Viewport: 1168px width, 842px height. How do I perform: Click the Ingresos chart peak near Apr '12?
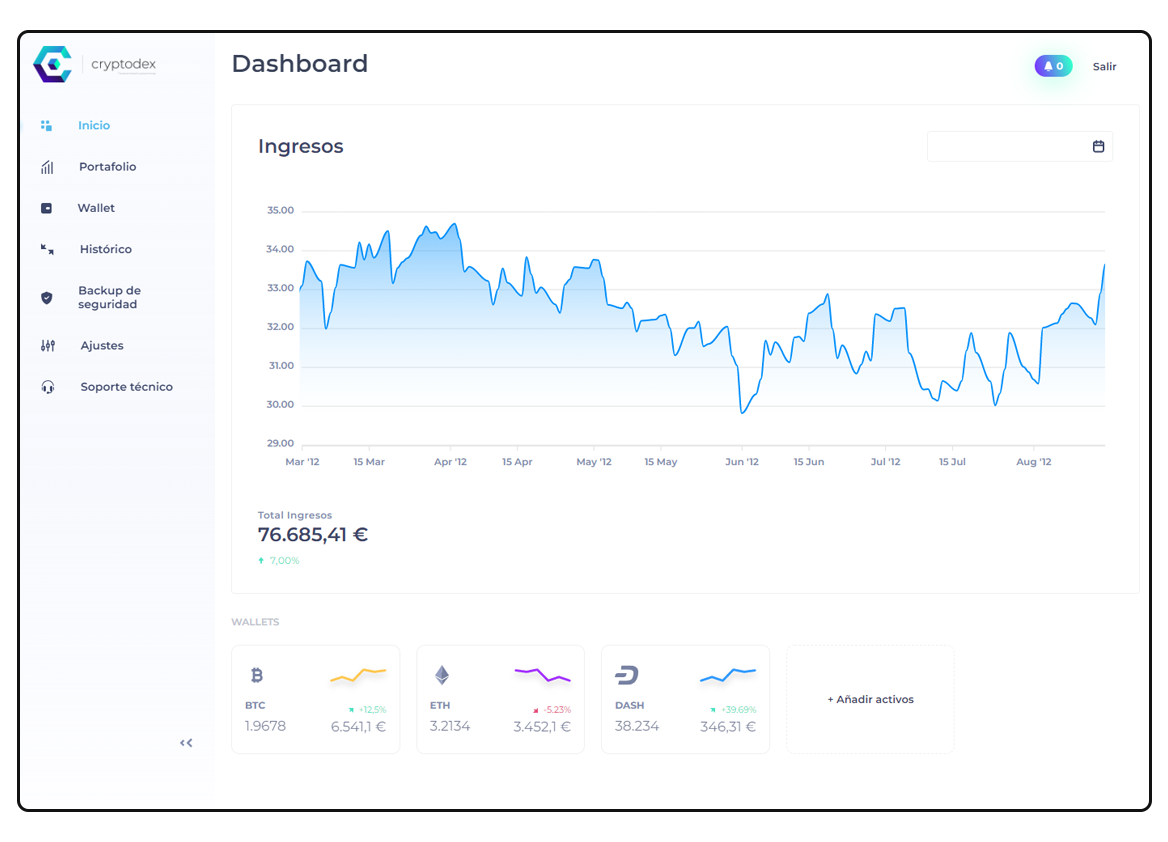pyautogui.click(x=455, y=224)
